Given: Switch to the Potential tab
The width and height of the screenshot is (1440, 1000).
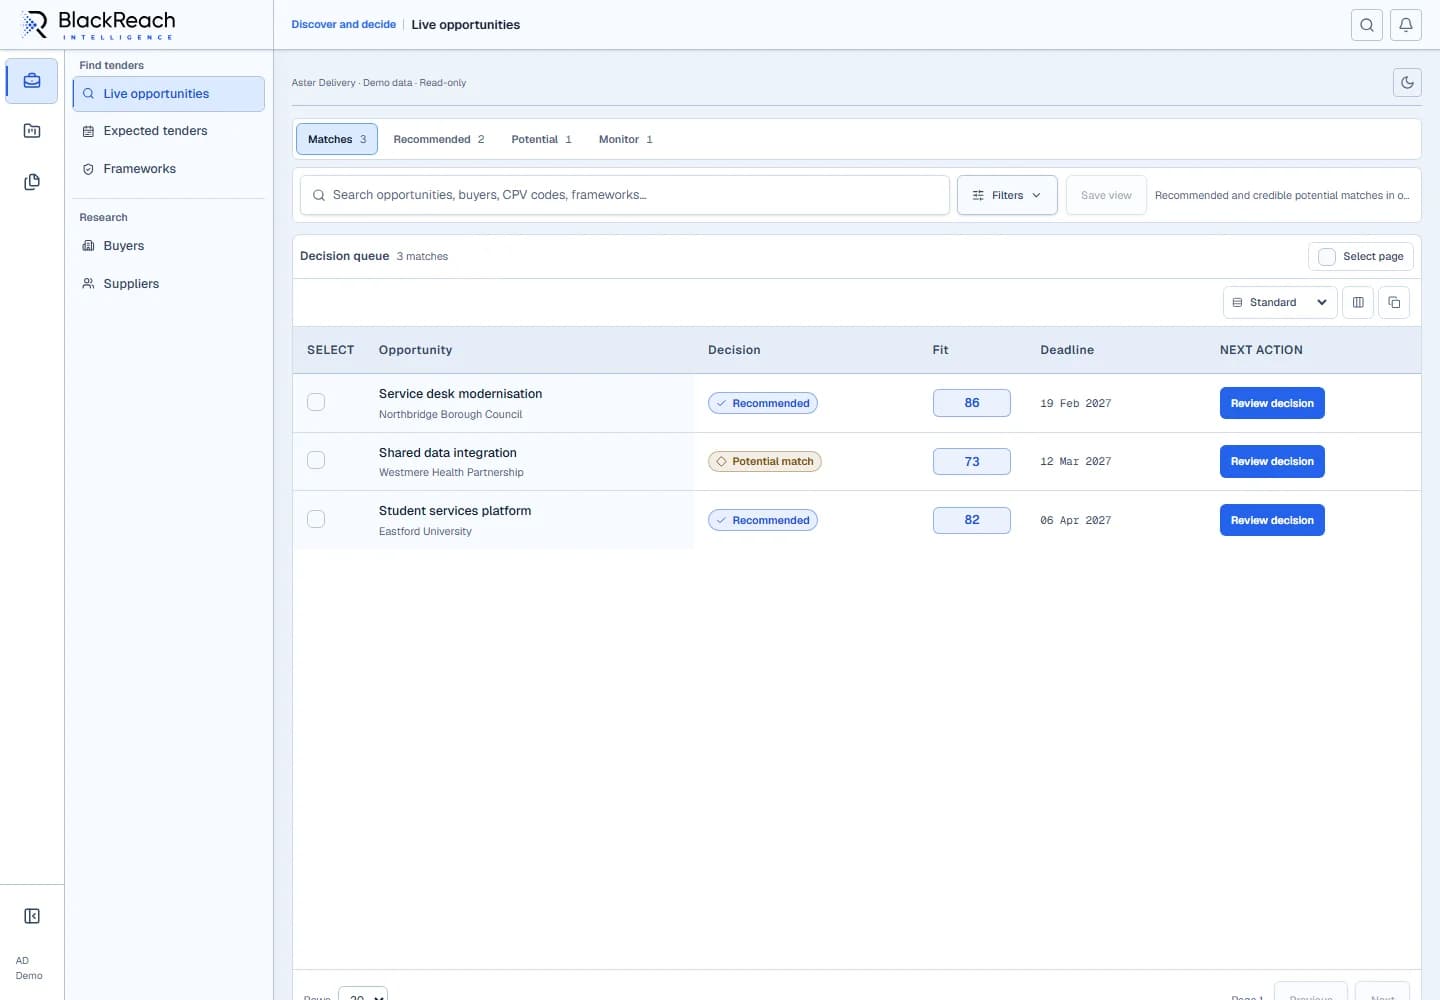Looking at the screenshot, I should pyautogui.click(x=542, y=139).
